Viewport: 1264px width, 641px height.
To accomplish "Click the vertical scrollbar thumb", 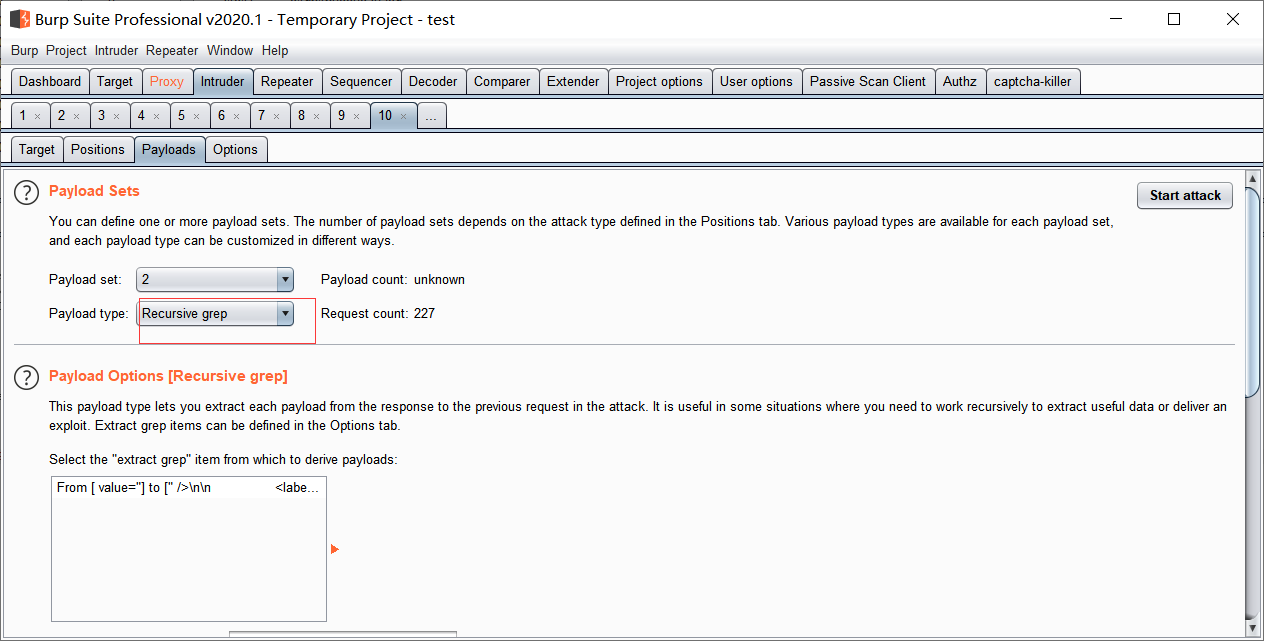I will [x=1252, y=292].
